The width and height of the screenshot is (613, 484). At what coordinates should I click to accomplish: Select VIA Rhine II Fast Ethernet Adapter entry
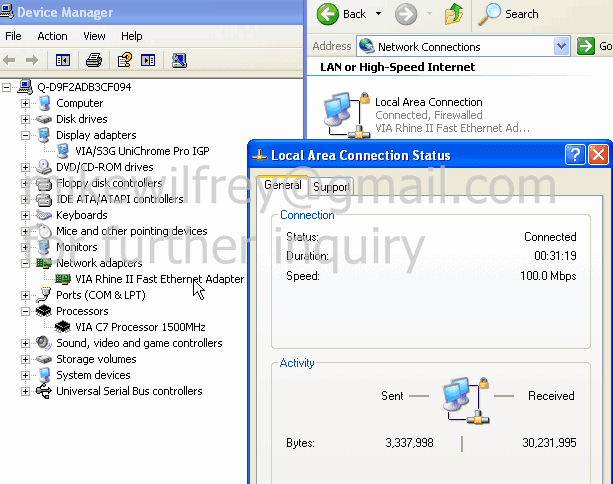(160, 279)
